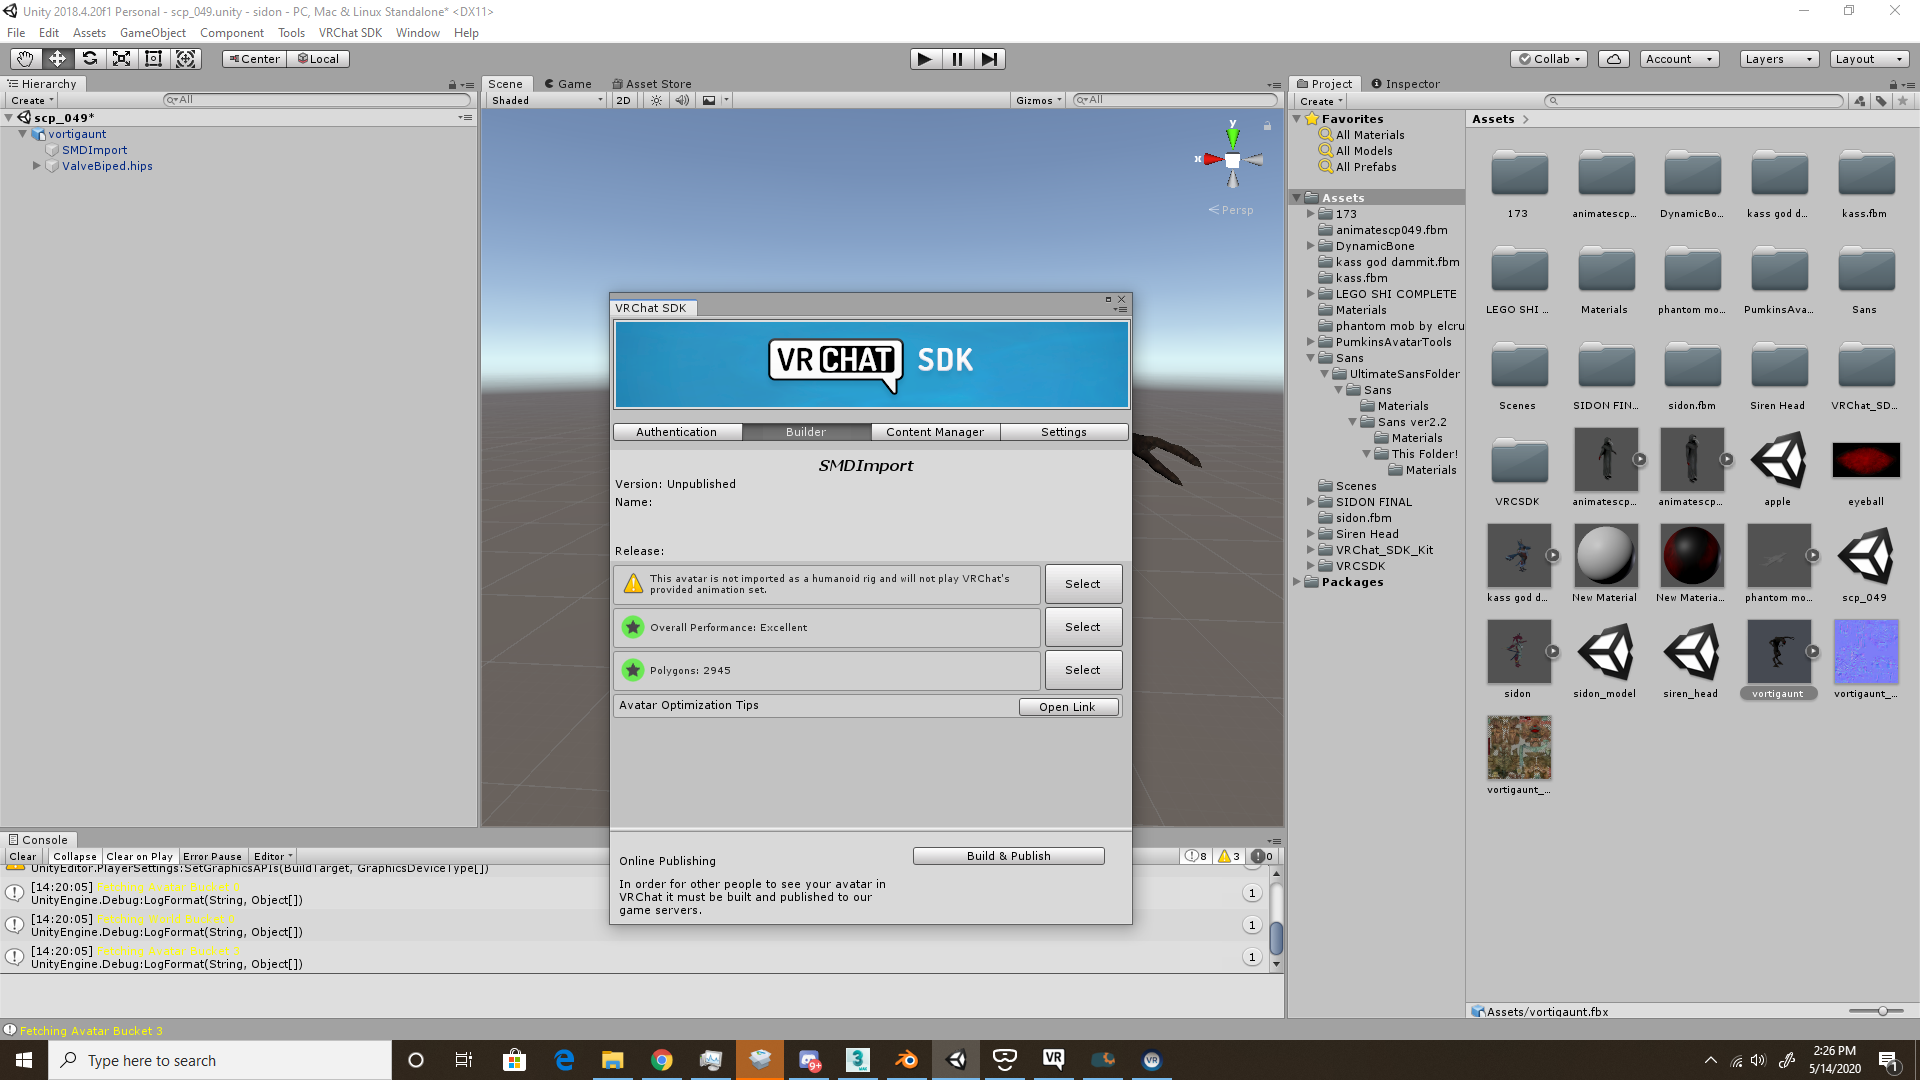Click Select next to Polygons row
The width and height of the screenshot is (1920, 1080).
(1083, 670)
